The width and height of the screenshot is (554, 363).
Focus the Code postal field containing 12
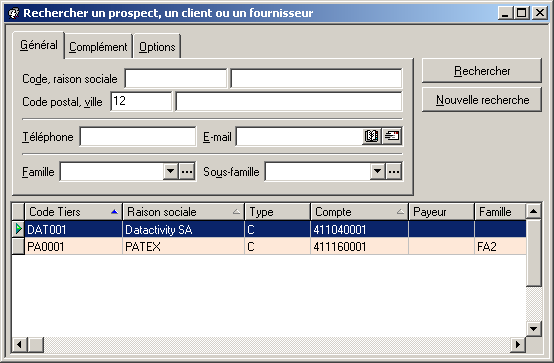click(x=141, y=101)
